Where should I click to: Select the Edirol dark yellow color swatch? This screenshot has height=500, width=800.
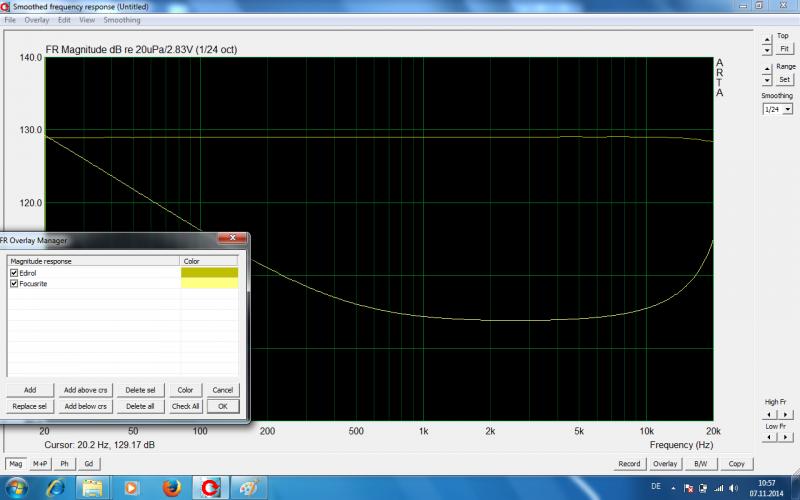coord(209,272)
